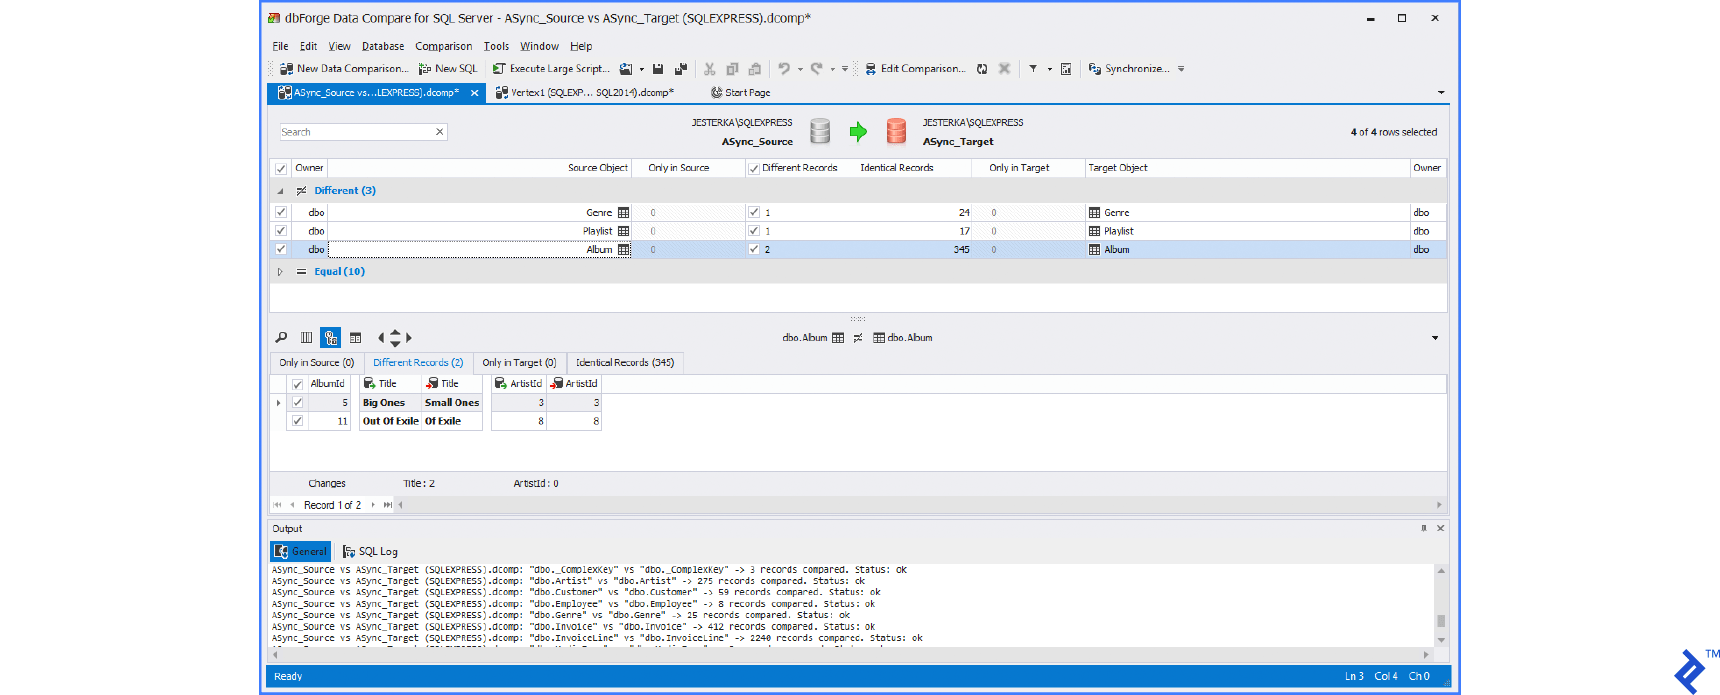
Task: Click the Redo arrow icon
Action: point(817,69)
